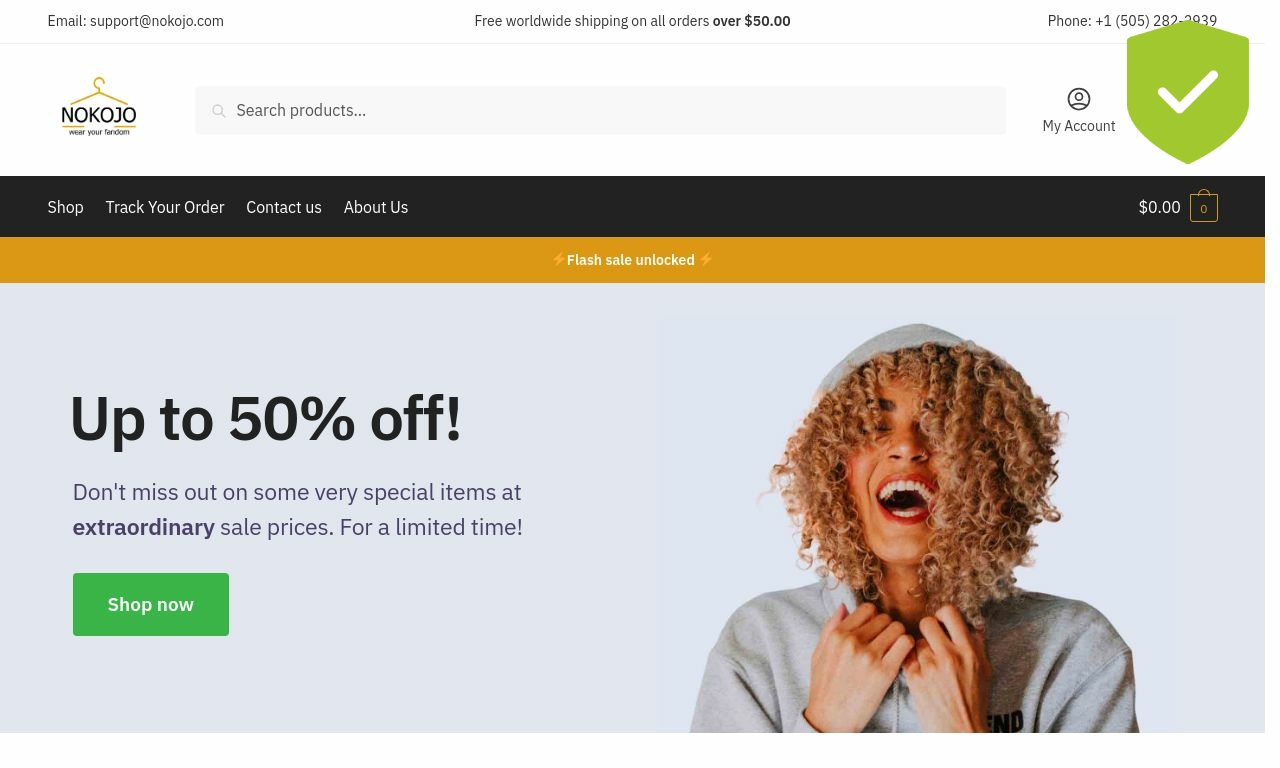Click the My Account label
Screen dimensions: 1280x768
pos(1078,126)
